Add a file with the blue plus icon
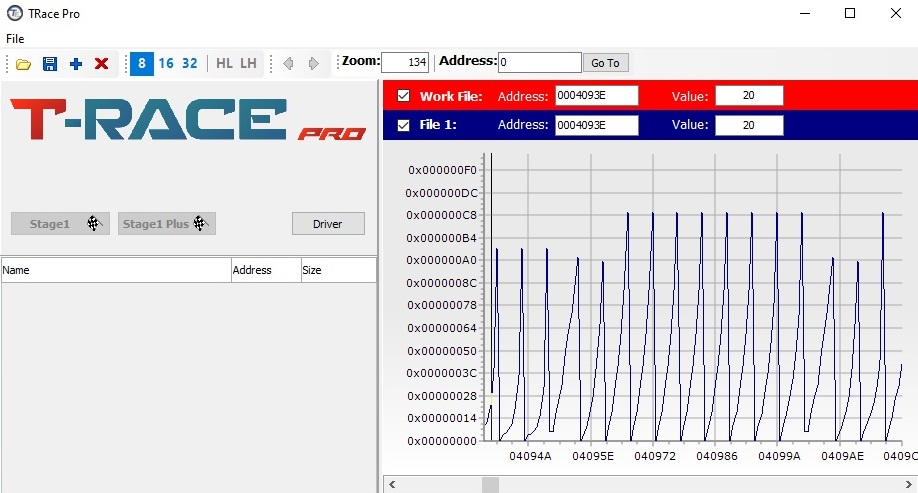The width and height of the screenshot is (918, 493). tap(76, 63)
